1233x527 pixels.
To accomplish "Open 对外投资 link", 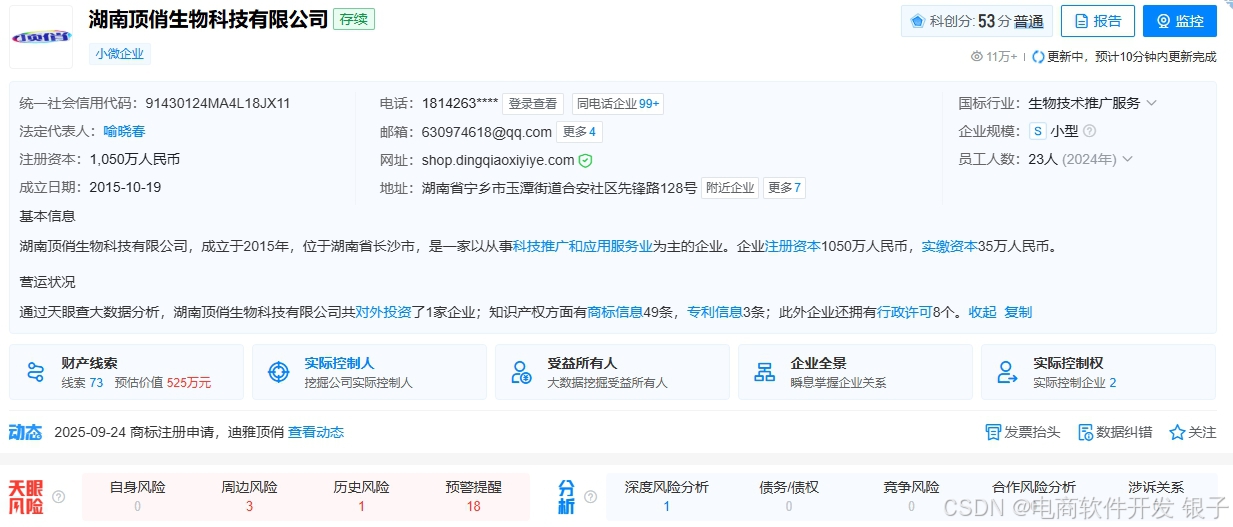I will click(384, 312).
